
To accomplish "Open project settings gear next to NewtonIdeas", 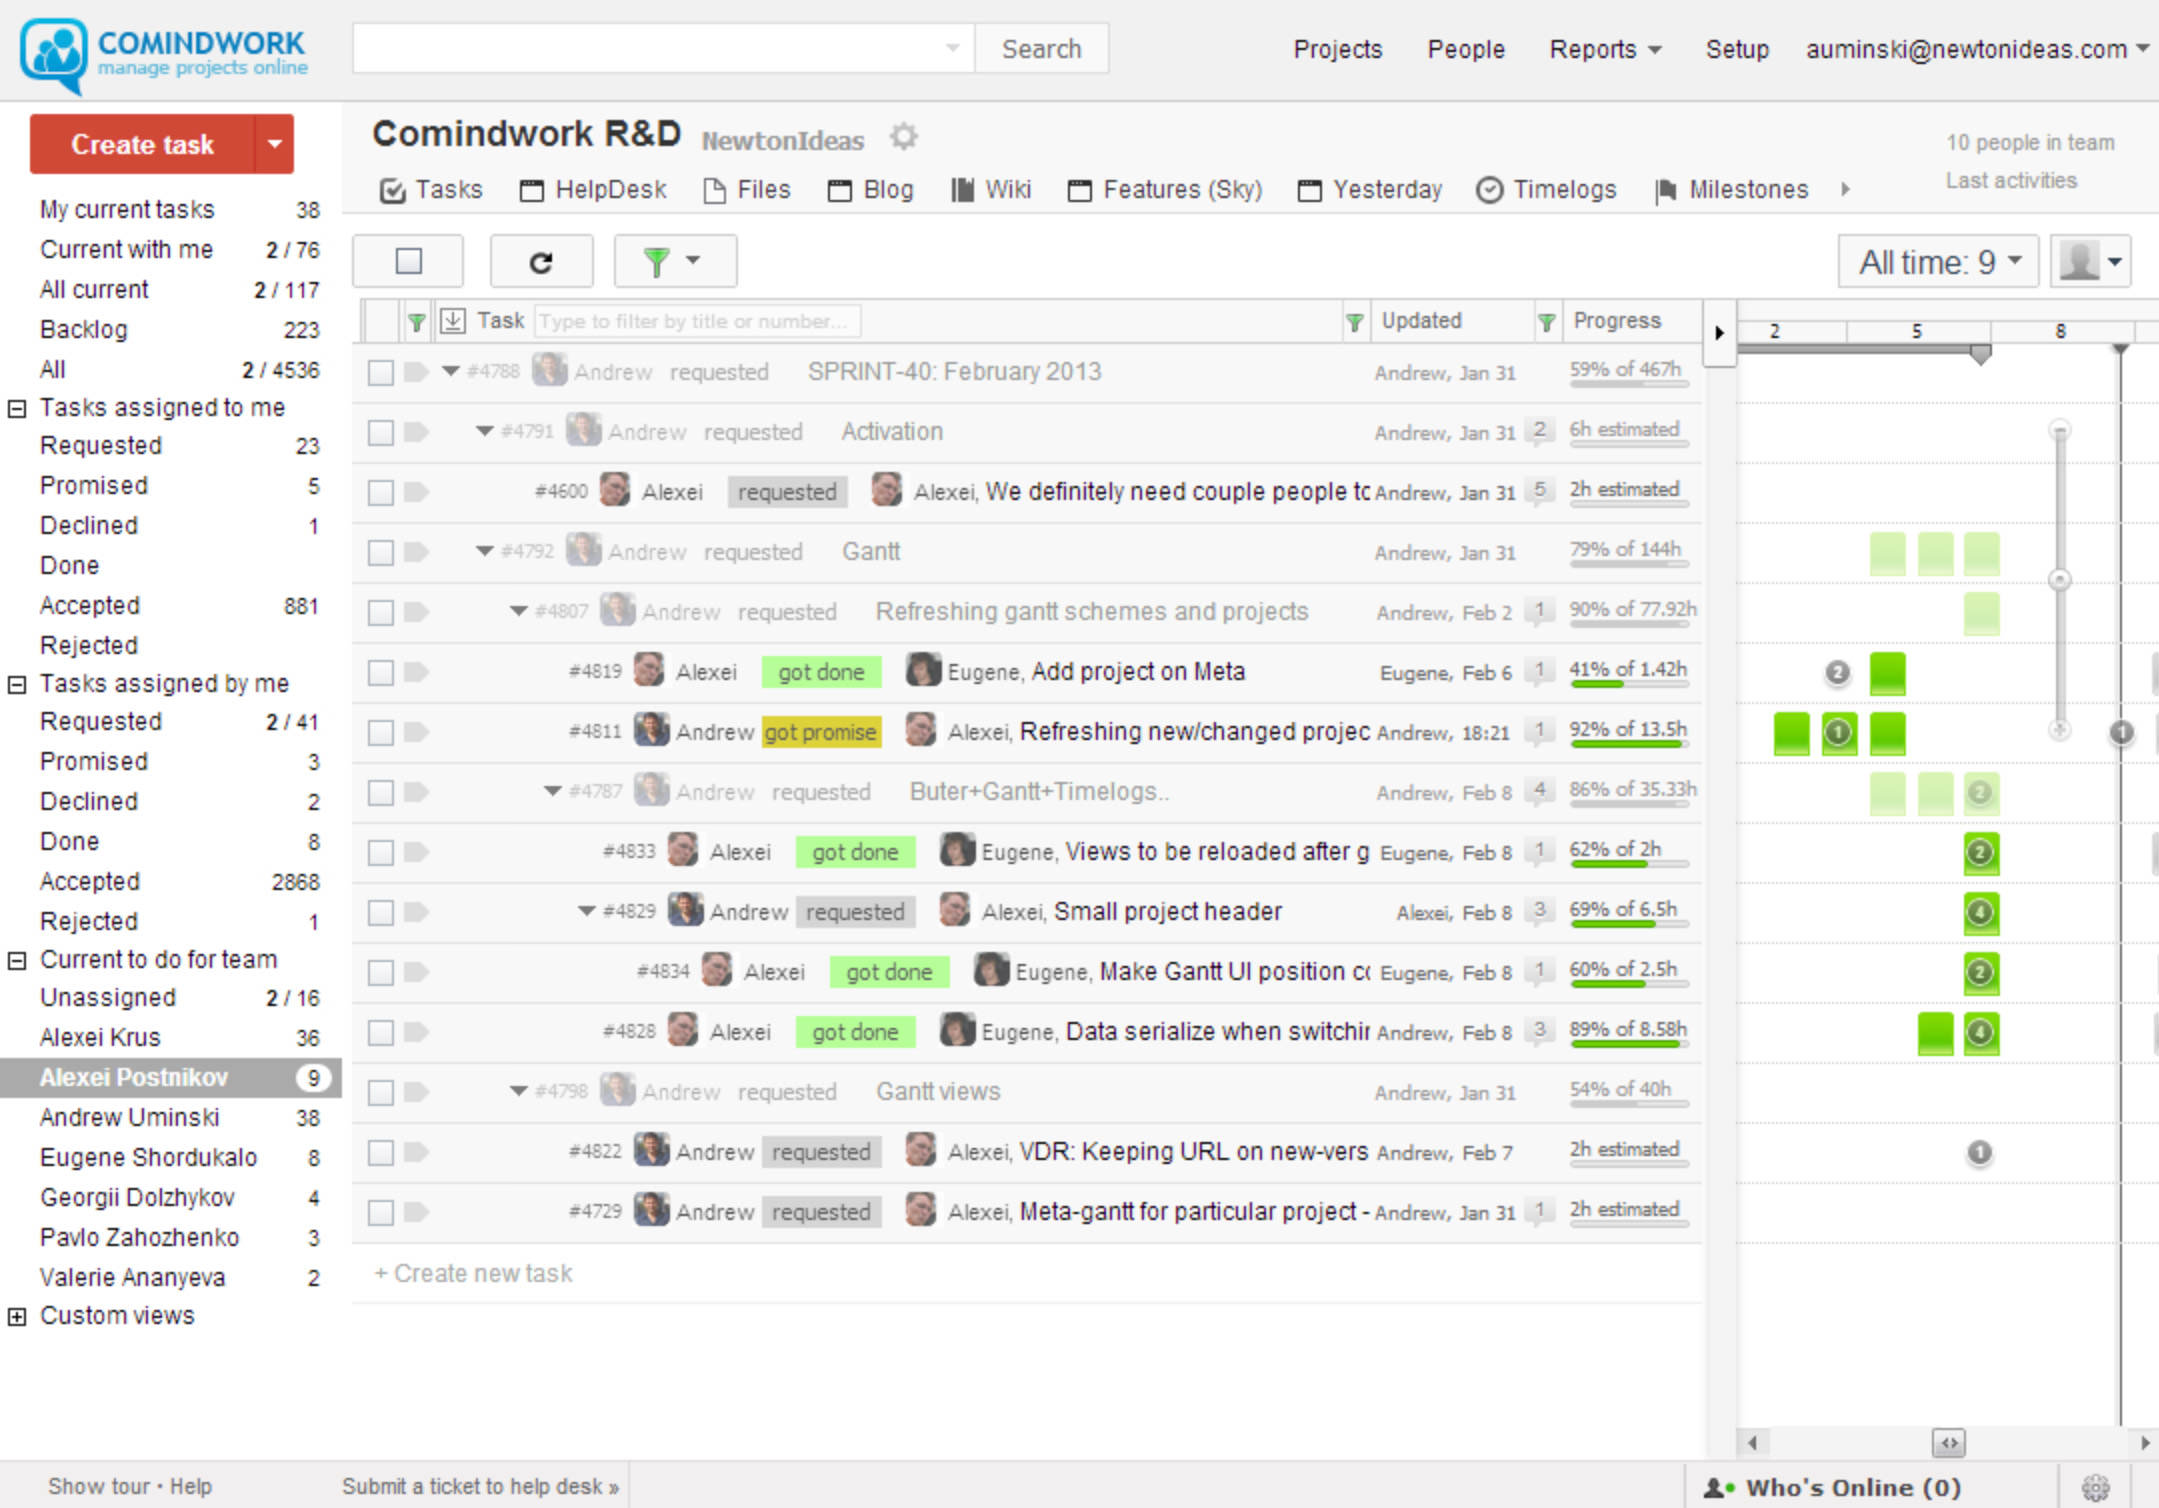I will 903,136.
